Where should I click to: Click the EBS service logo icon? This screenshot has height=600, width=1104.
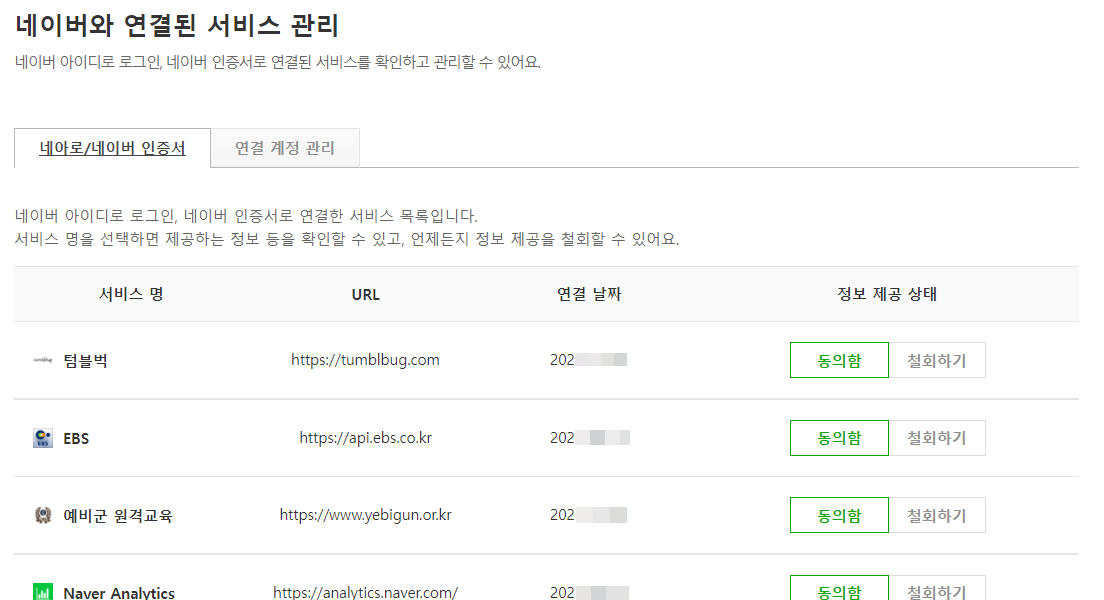[43, 438]
